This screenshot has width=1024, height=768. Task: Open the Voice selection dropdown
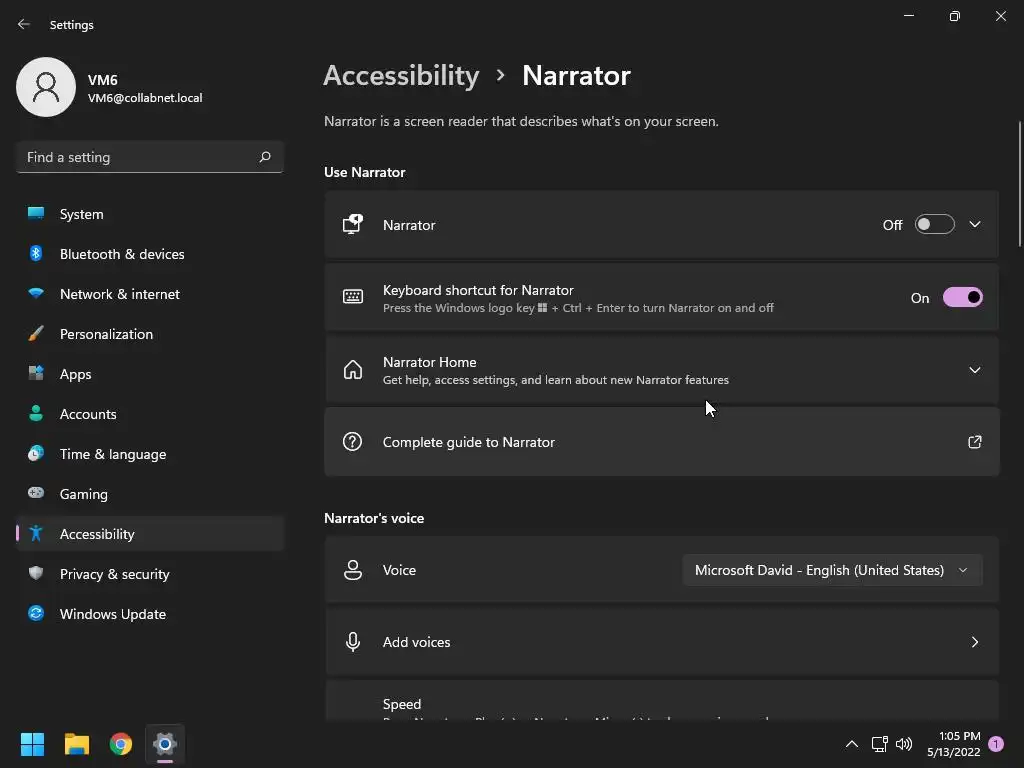click(832, 570)
